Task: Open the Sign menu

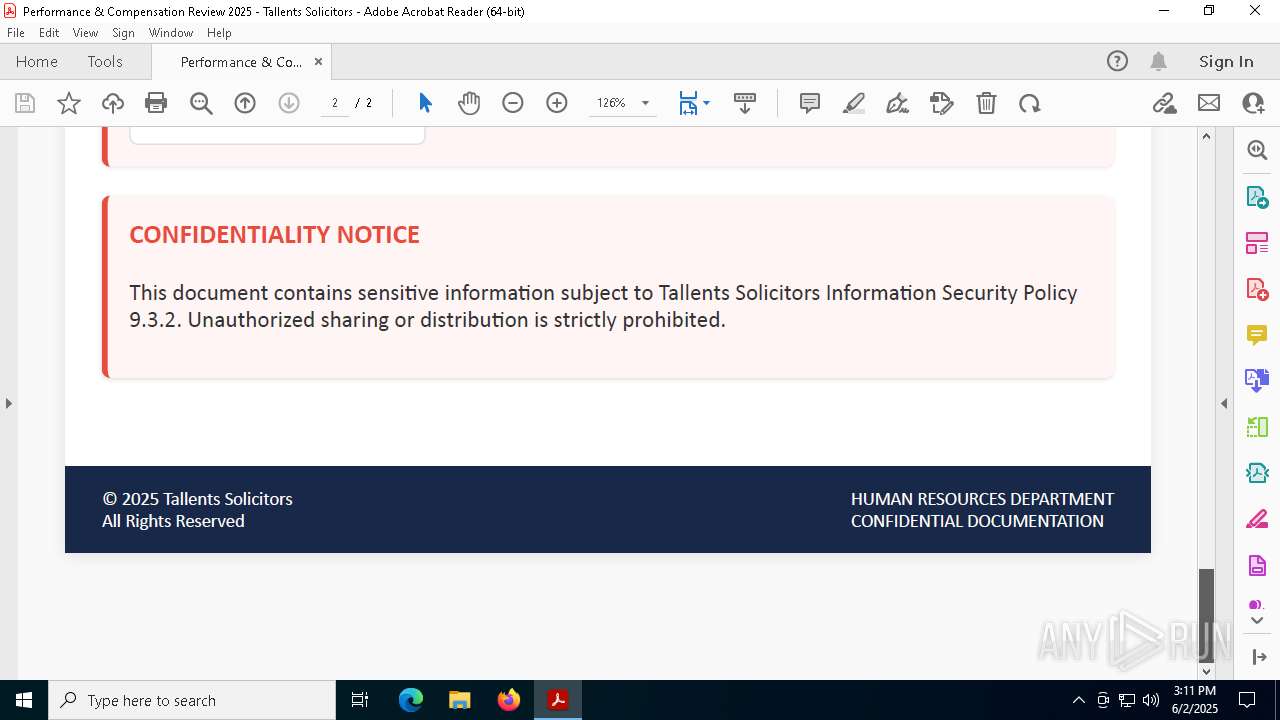Action: 123,32
